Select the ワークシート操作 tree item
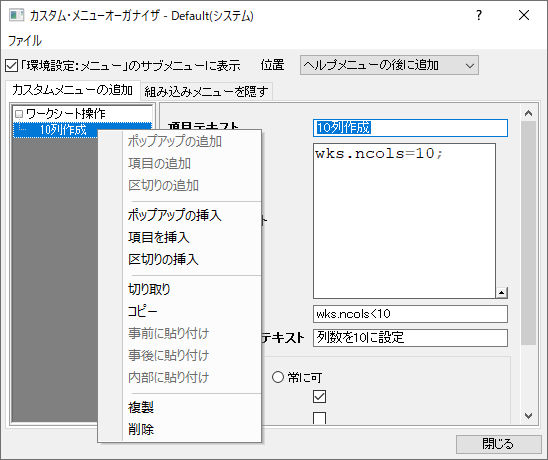The image size is (548, 460). [x=65, y=114]
